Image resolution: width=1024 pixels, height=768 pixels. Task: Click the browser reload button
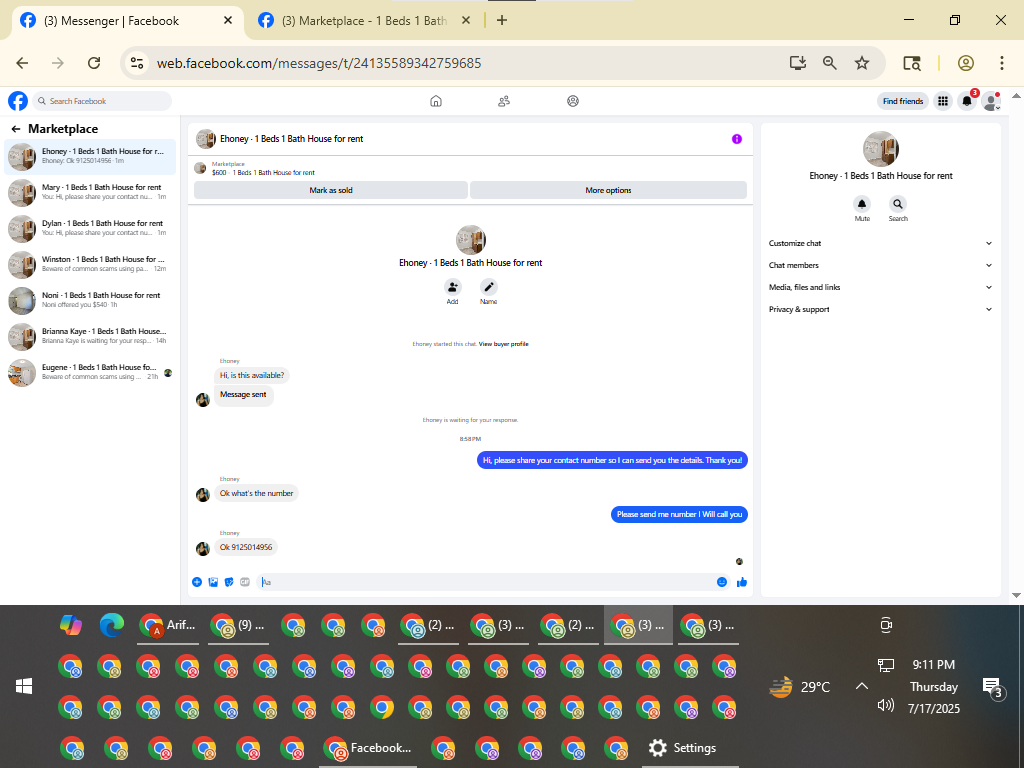[94, 63]
